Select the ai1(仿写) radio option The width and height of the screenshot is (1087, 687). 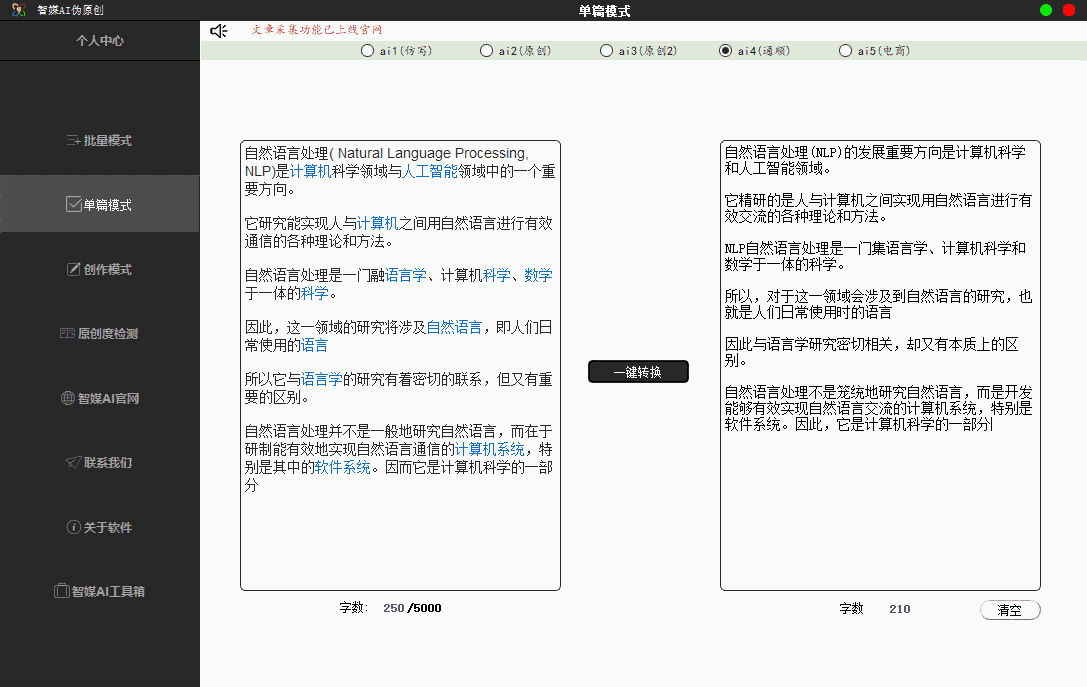pos(367,51)
